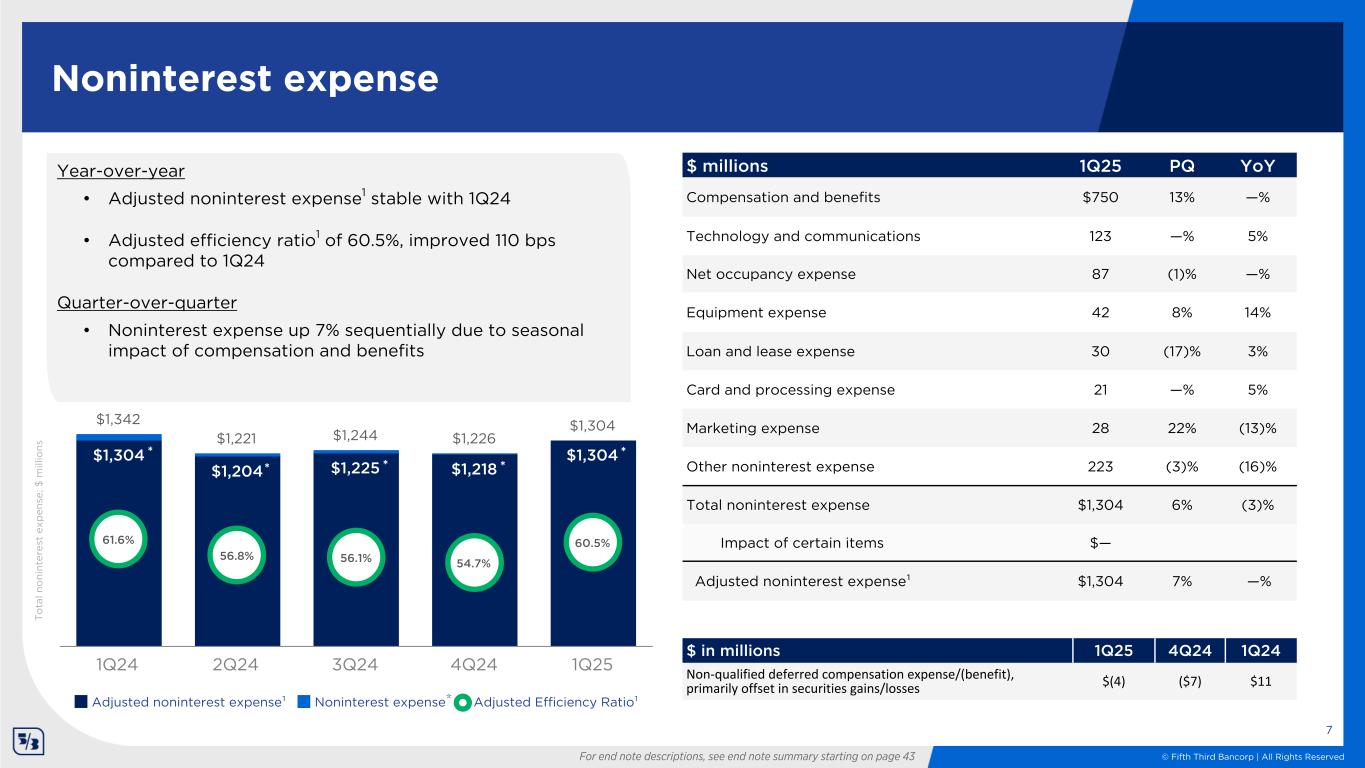Select the Compensation and benefits row

[x=782, y=197]
